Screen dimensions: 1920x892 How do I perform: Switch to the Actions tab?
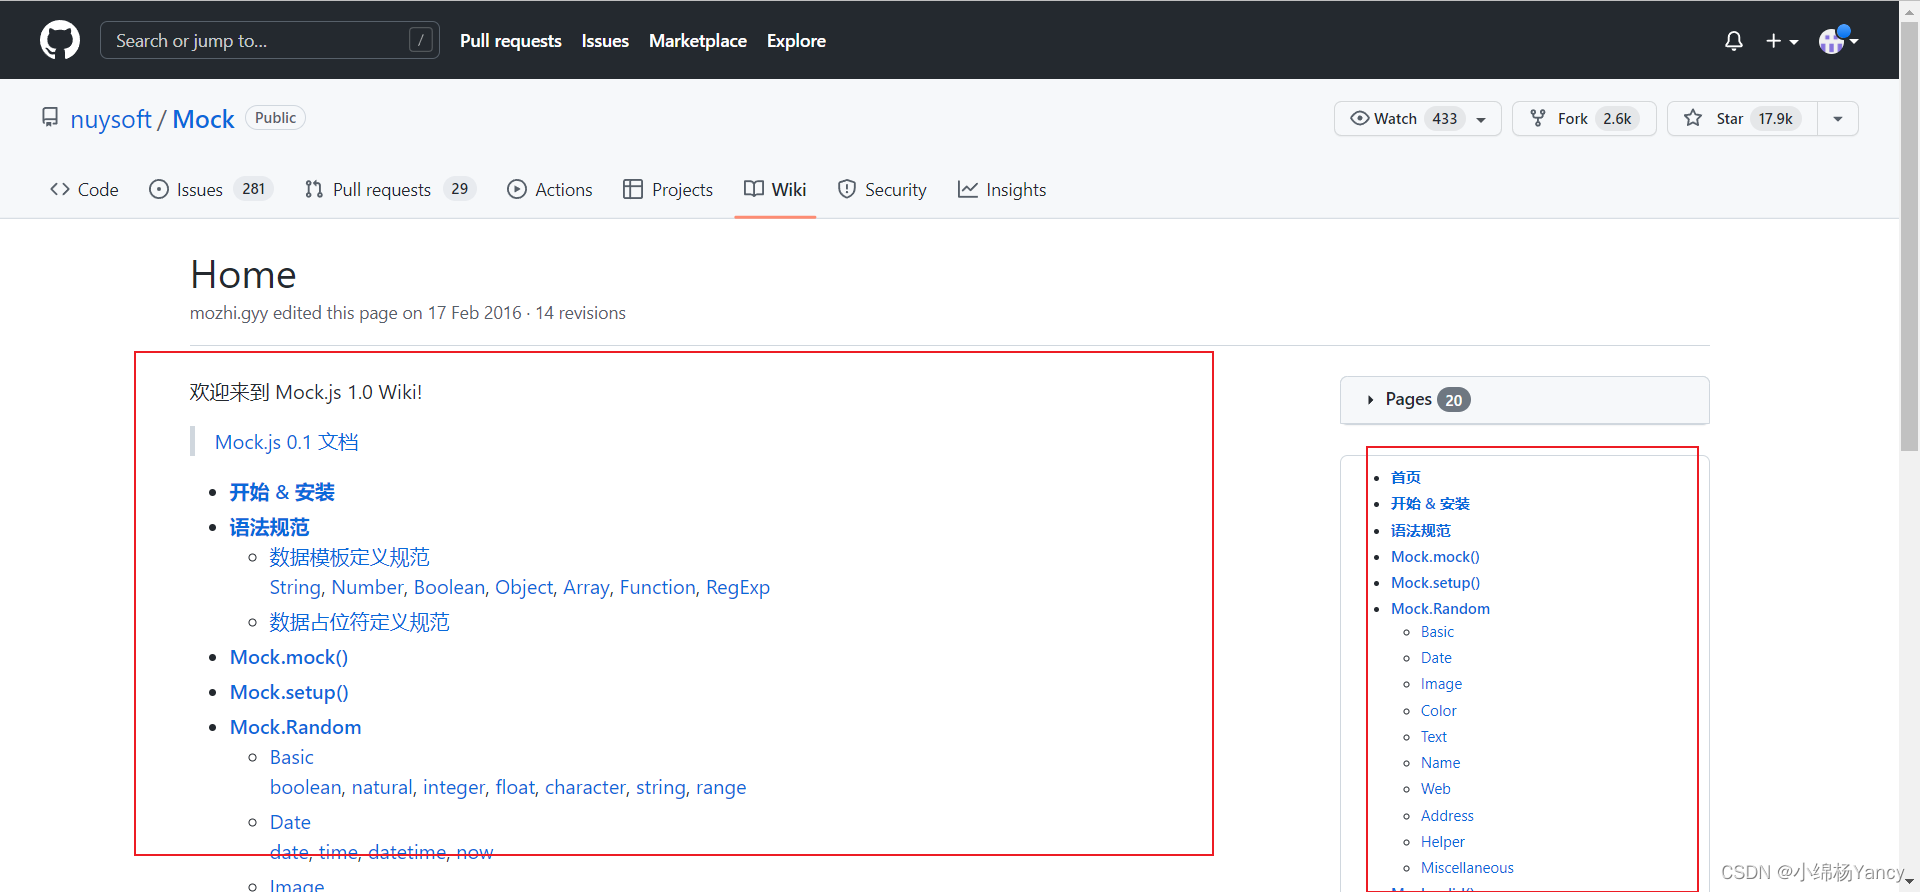click(x=550, y=189)
